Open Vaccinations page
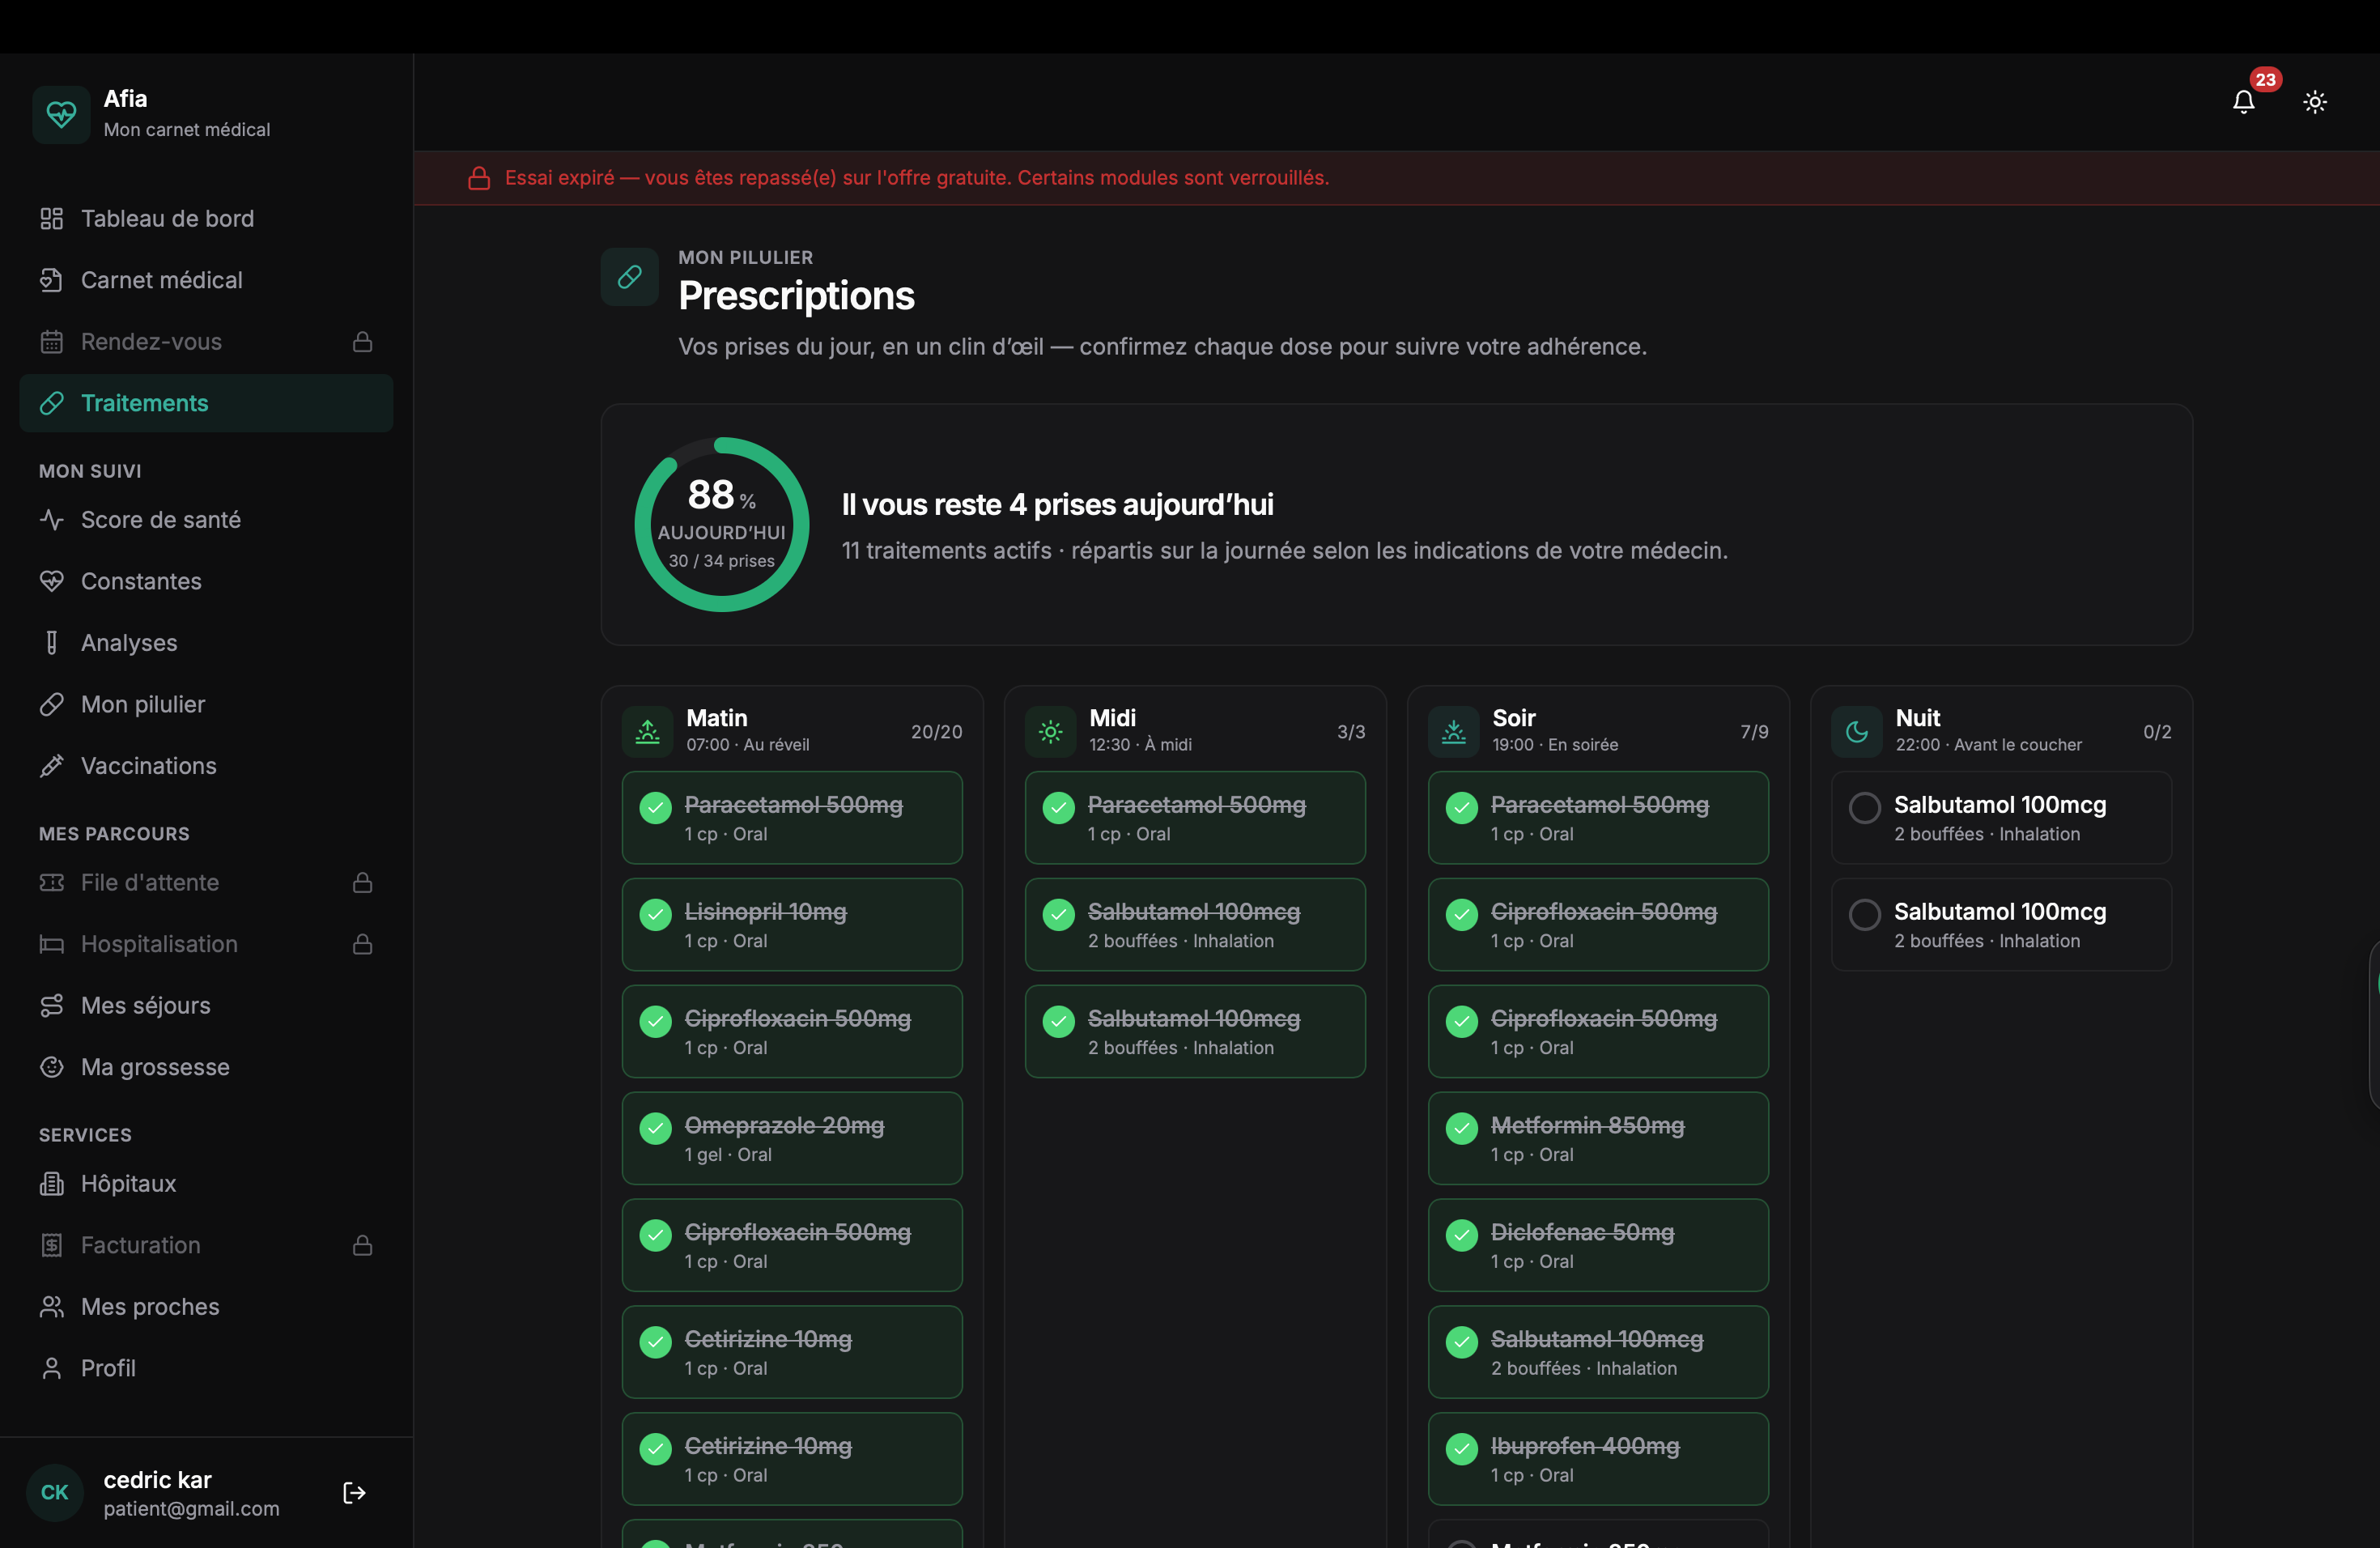2380x1548 pixels. (206, 766)
